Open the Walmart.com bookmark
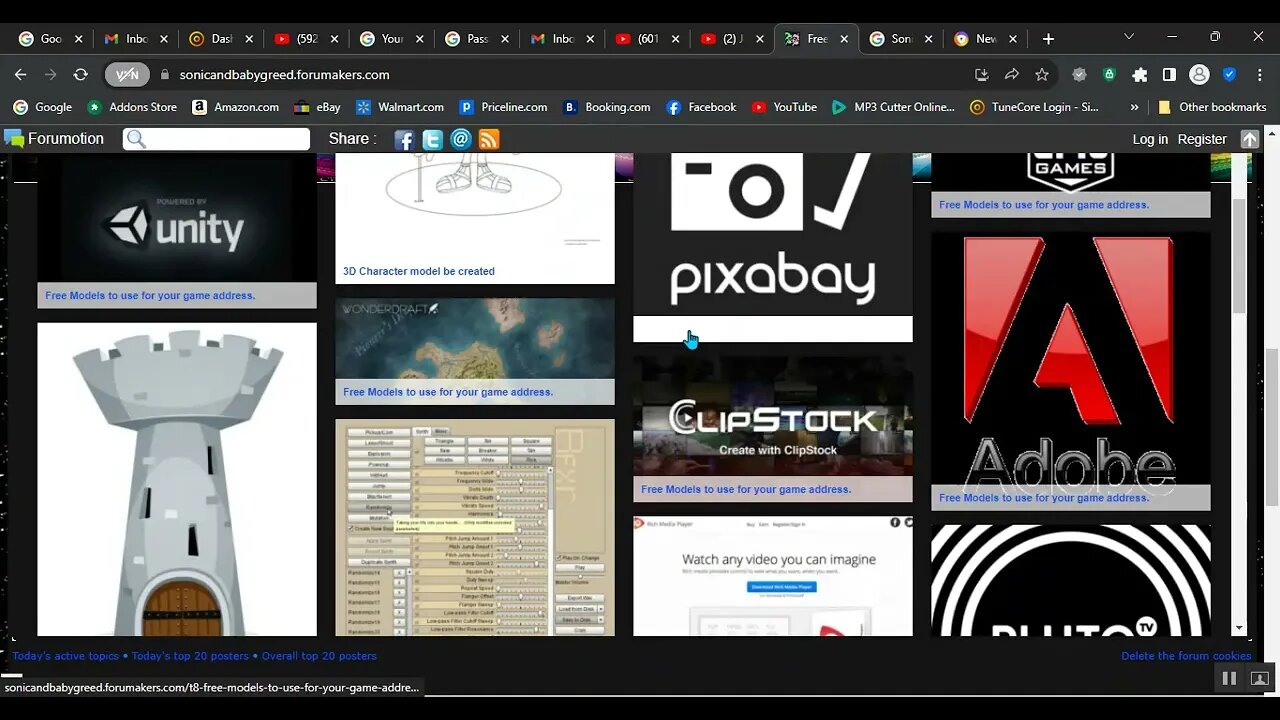The width and height of the screenshot is (1280, 720). tap(400, 107)
